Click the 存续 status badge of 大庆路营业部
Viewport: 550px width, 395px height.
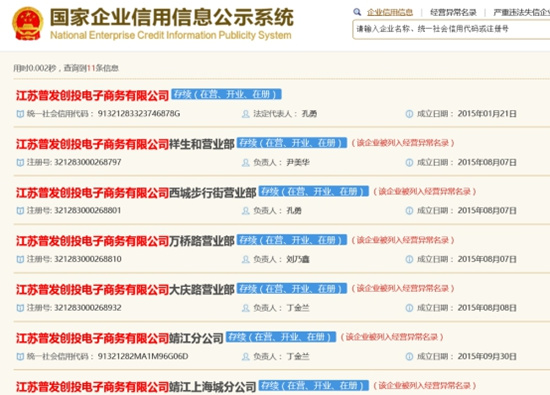pyautogui.click(x=292, y=288)
